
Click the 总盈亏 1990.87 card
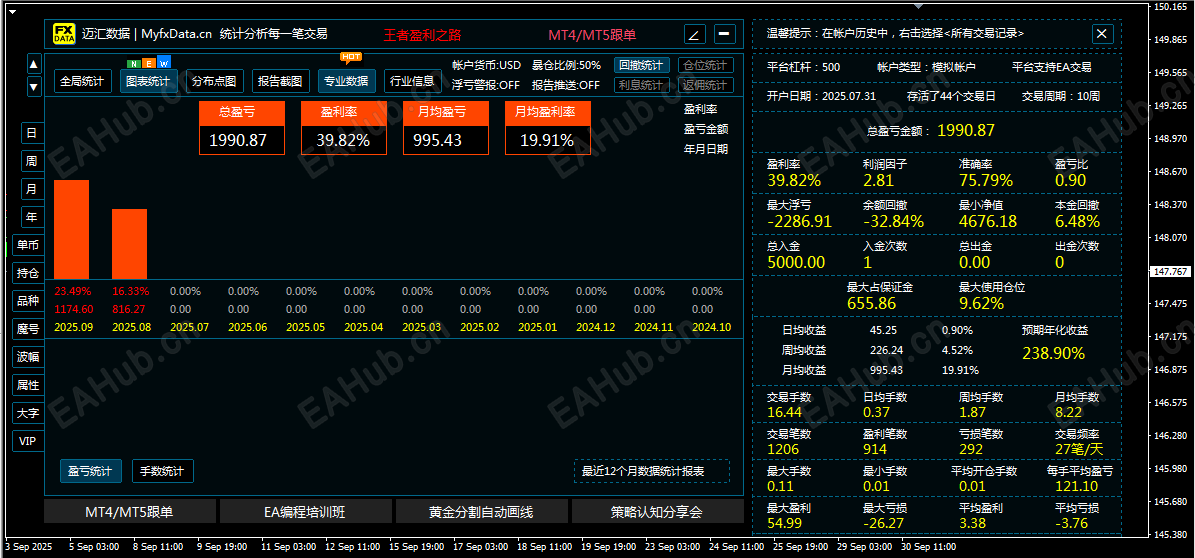tap(242, 127)
